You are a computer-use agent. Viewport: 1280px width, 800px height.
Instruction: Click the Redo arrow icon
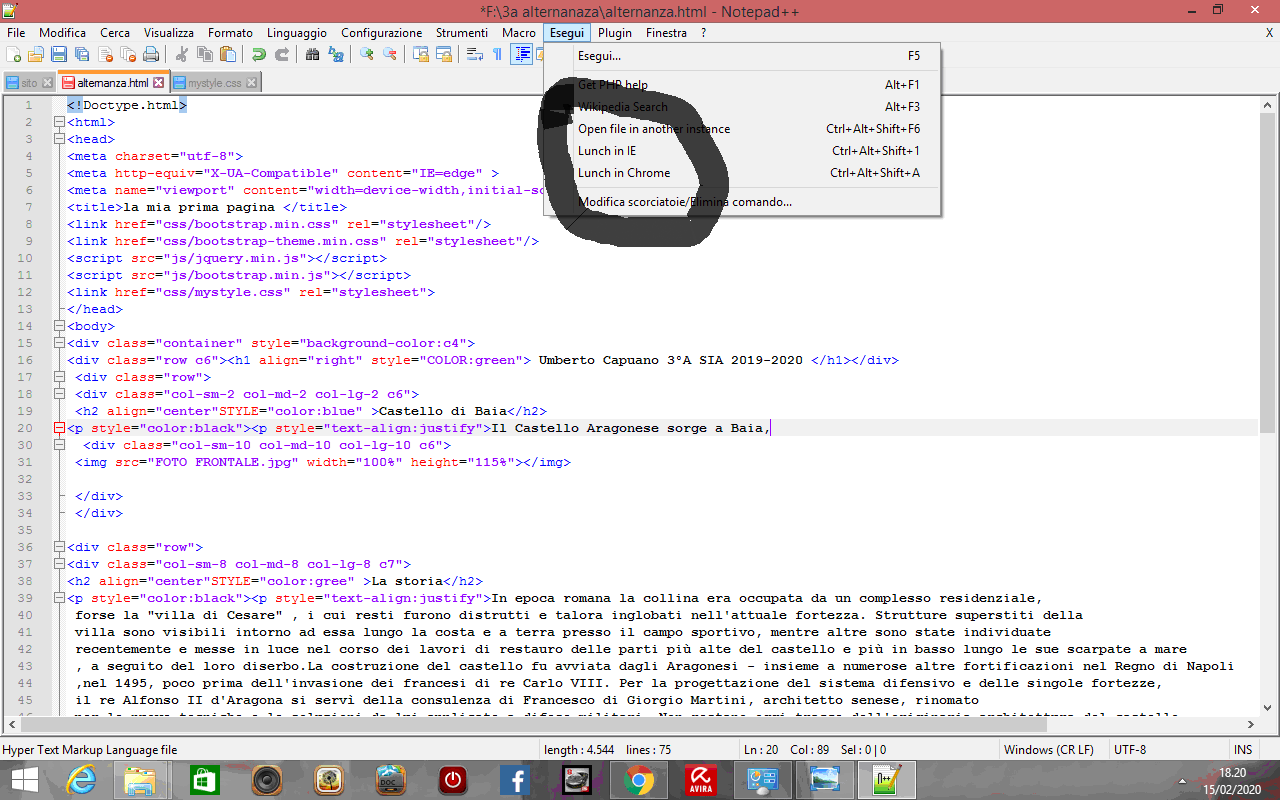click(x=282, y=54)
